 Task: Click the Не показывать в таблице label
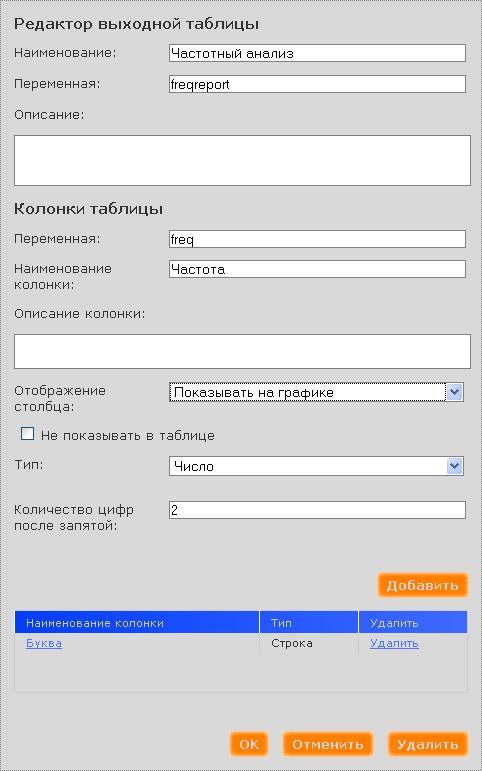point(128,435)
